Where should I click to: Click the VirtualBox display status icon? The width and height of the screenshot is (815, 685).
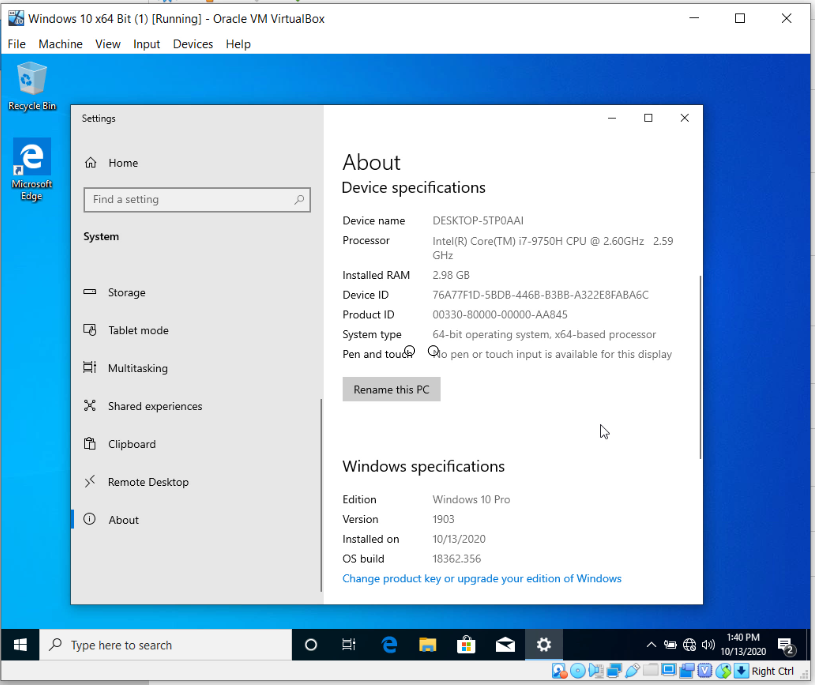[x=669, y=671]
